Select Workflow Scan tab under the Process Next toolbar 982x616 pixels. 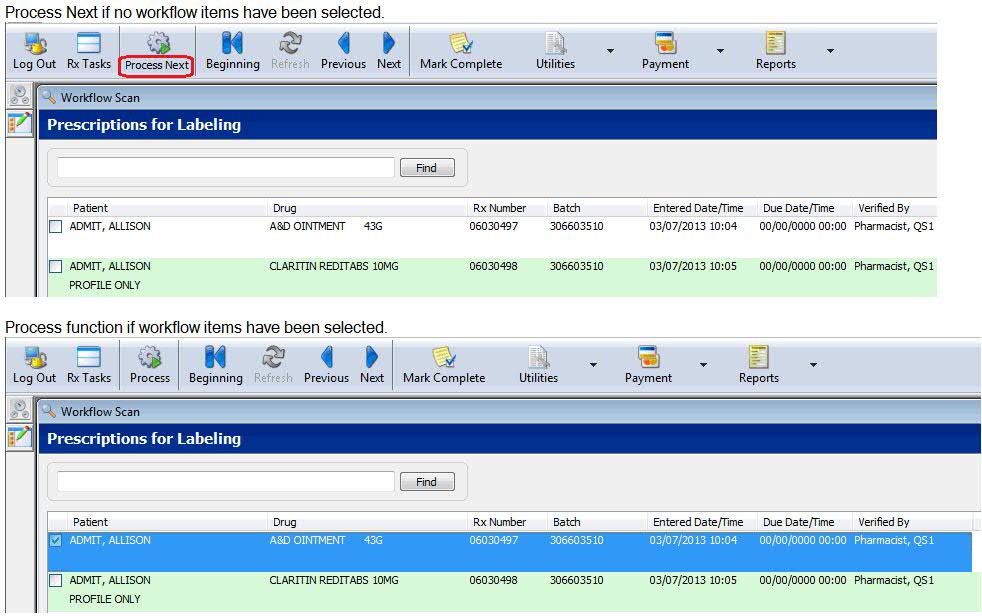coord(99,98)
